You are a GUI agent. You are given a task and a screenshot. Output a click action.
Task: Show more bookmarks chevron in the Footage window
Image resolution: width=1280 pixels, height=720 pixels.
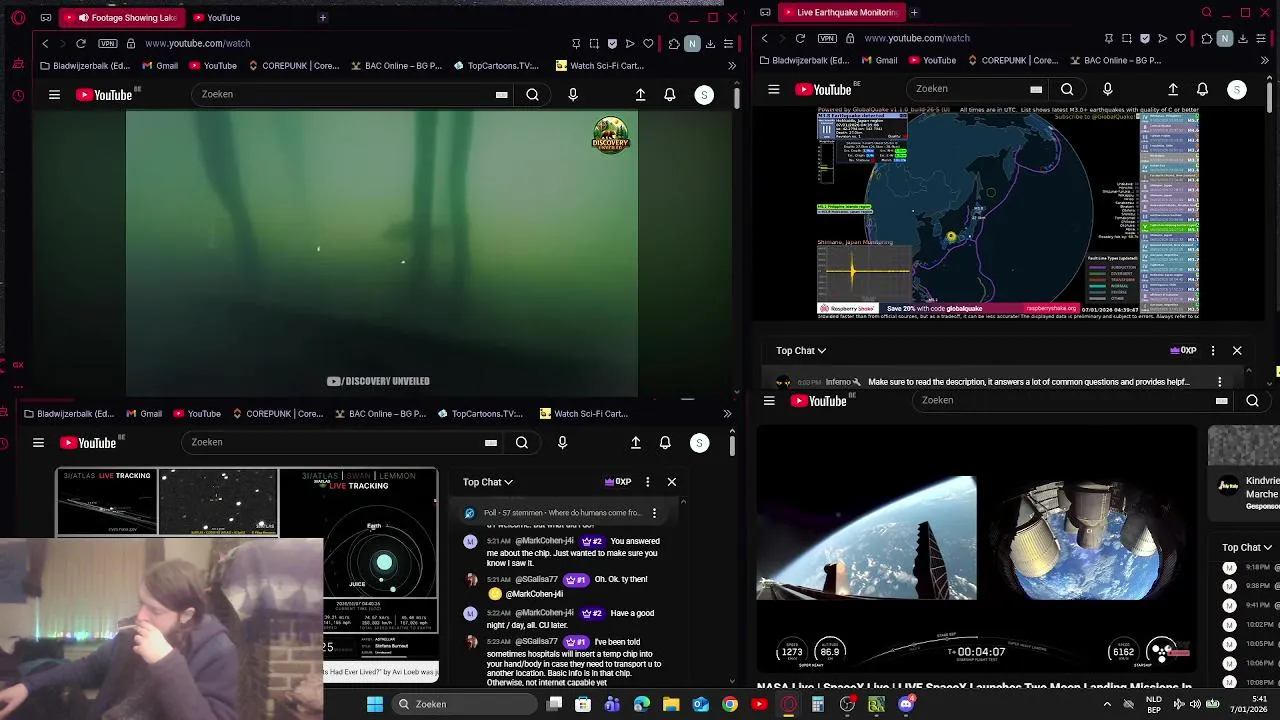(731, 66)
